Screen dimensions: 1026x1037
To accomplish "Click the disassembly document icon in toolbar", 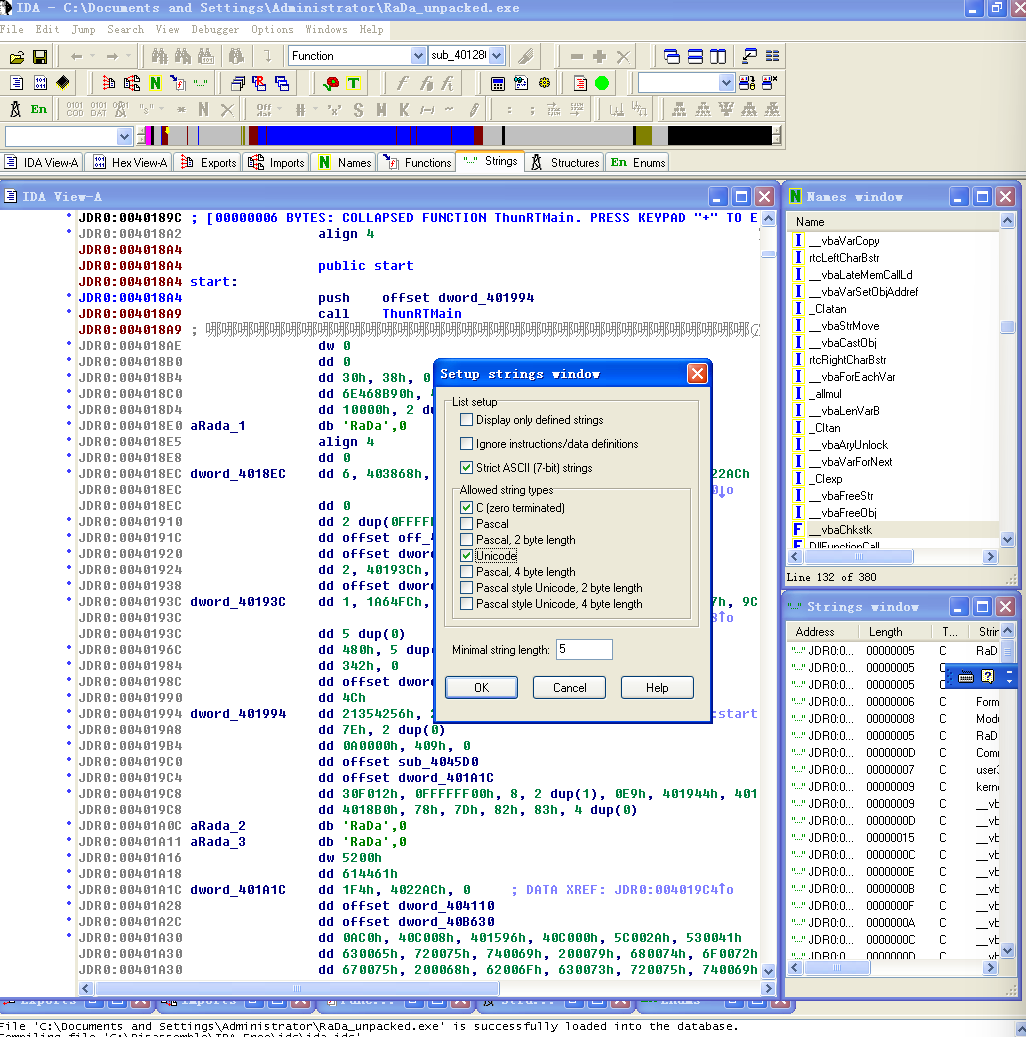I will coord(17,83).
